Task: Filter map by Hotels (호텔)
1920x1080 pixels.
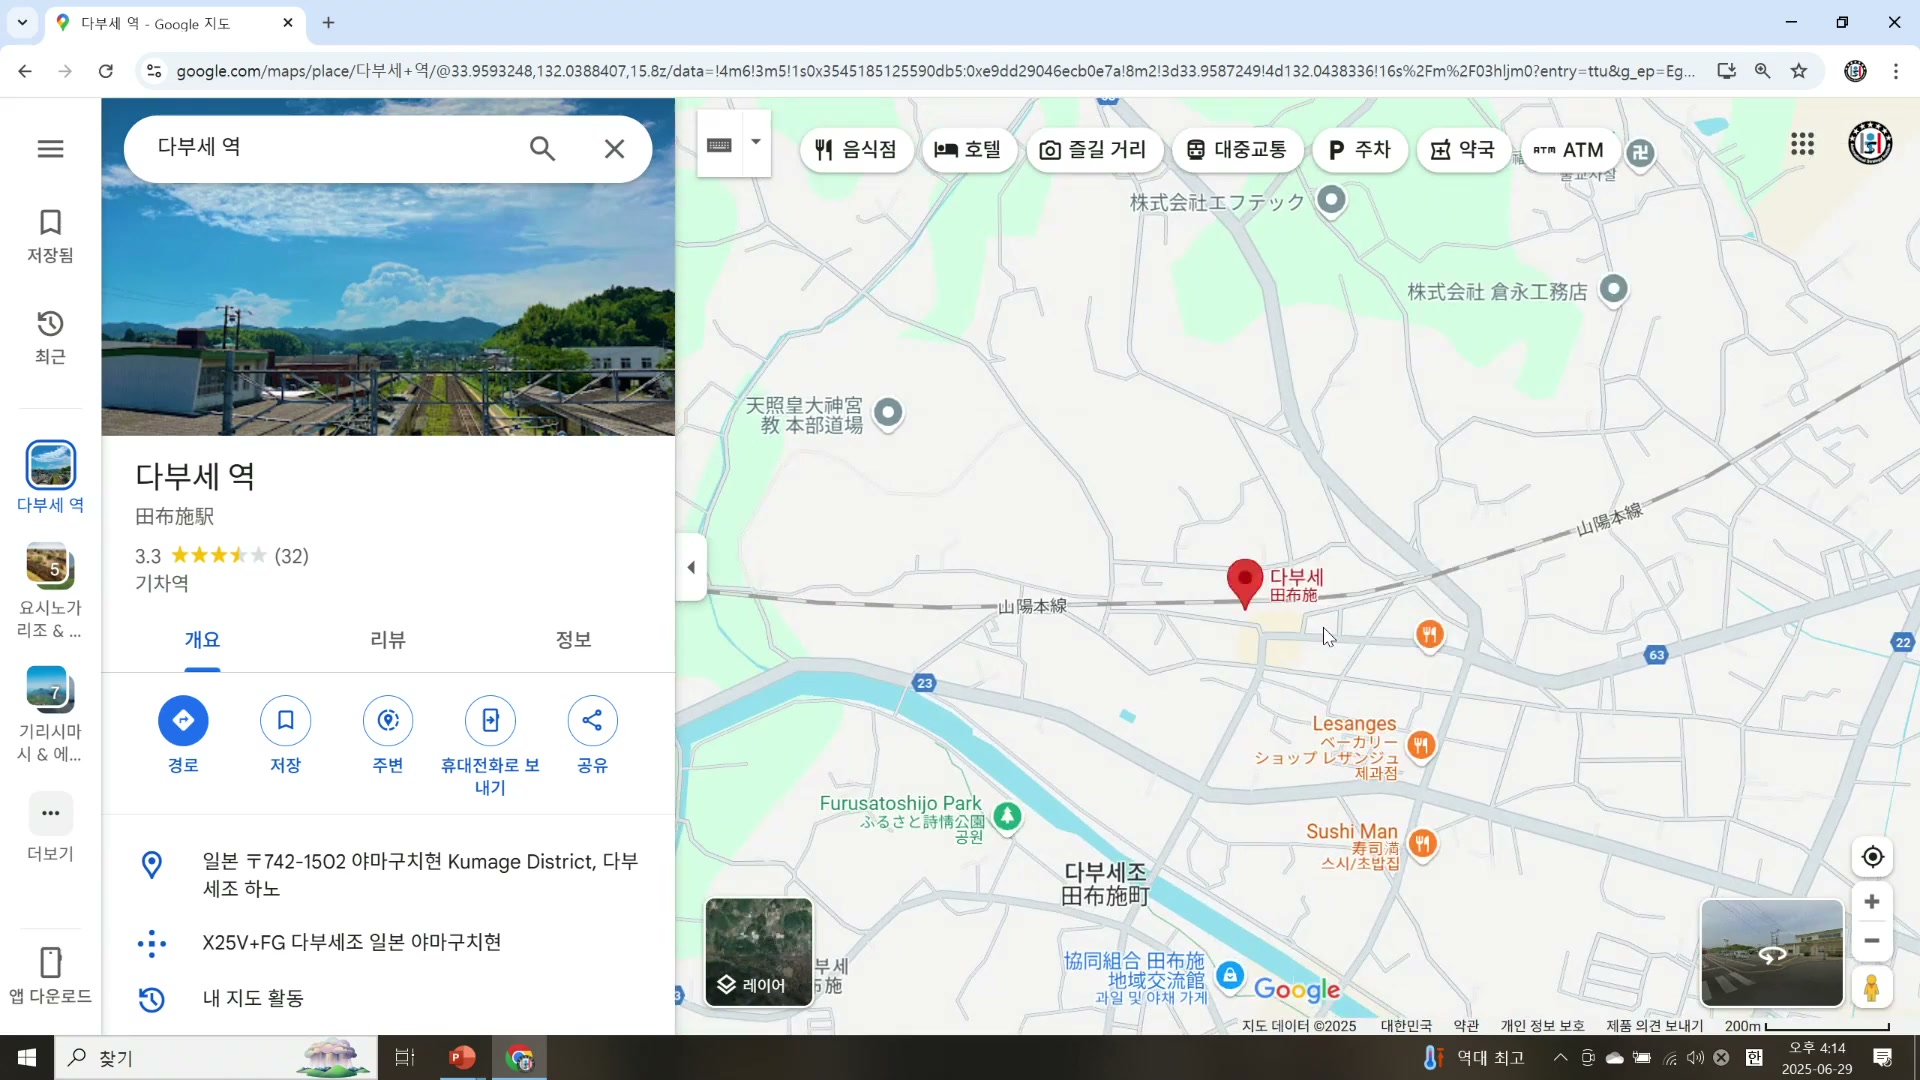Action: tap(967, 150)
